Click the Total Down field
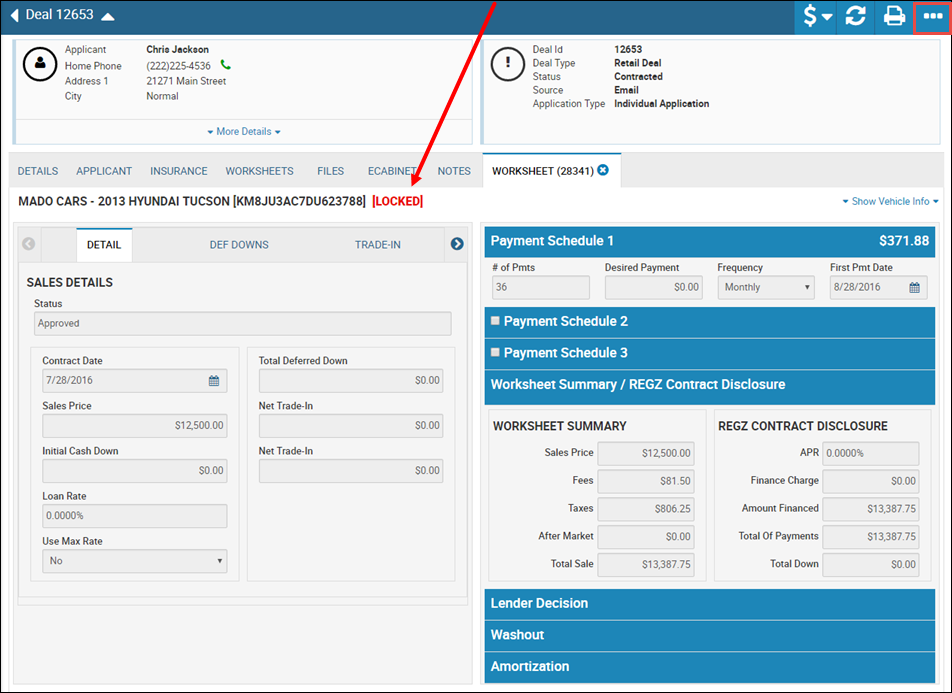Viewport: 952px width, 693px height. pyautogui.click(x=871, y=565)
